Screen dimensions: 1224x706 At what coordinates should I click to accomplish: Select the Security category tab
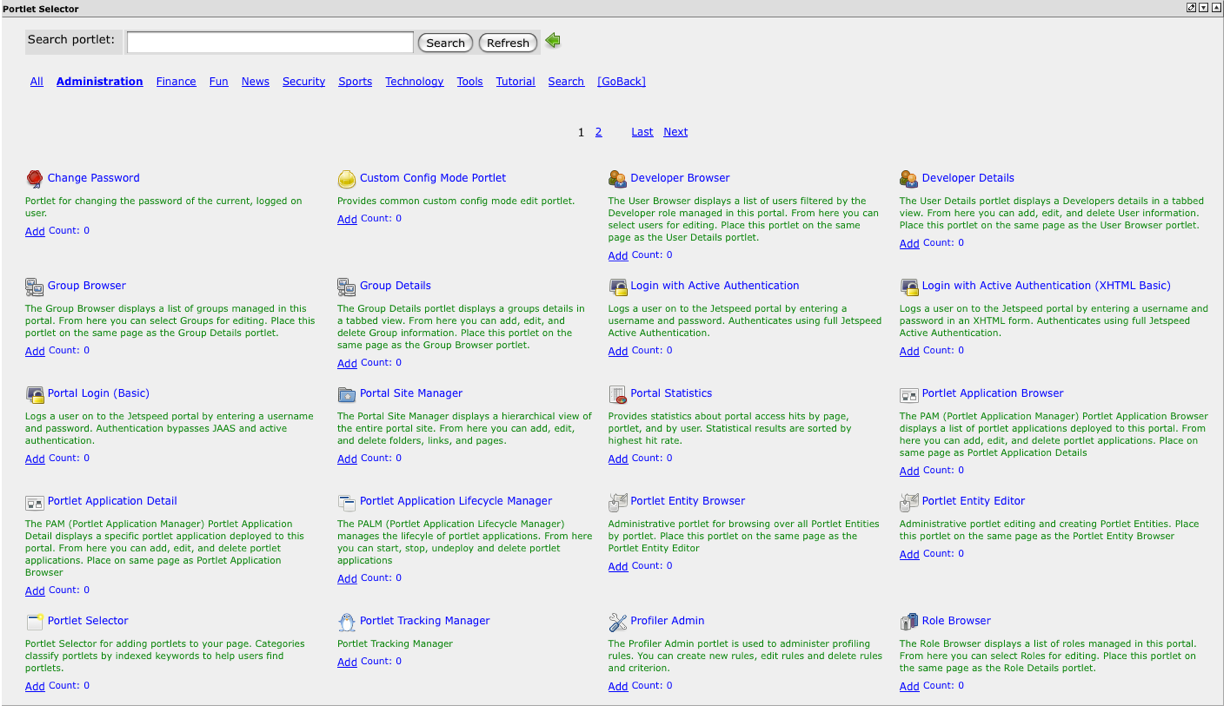303,82
